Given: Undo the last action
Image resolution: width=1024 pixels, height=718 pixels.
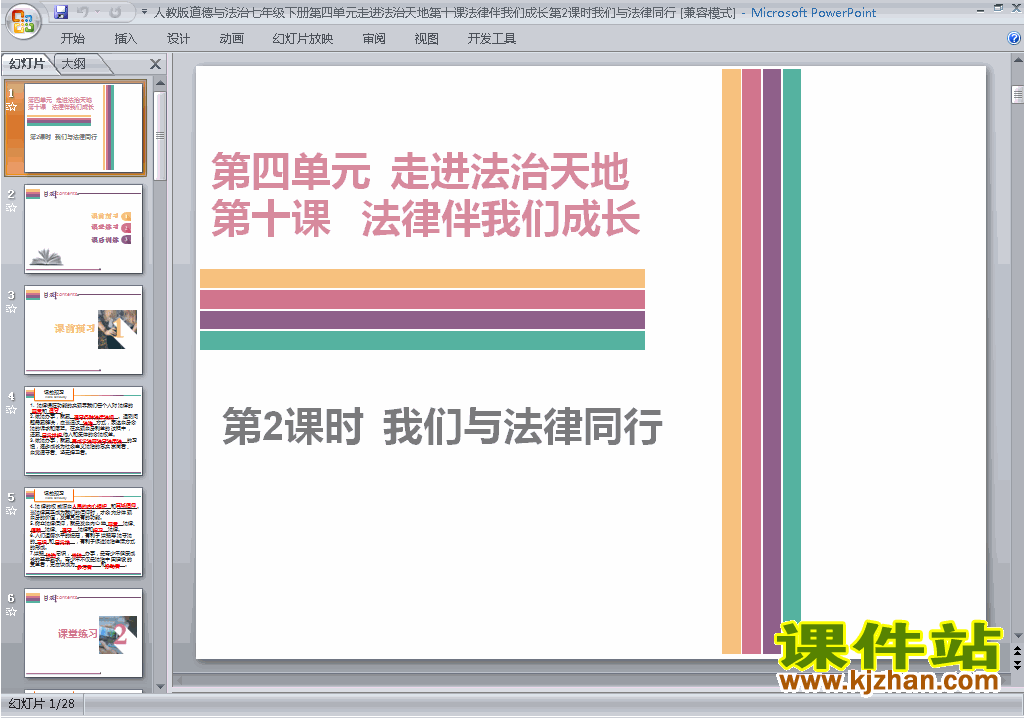Looking at the screenshot, I should [x=83, y=12].
